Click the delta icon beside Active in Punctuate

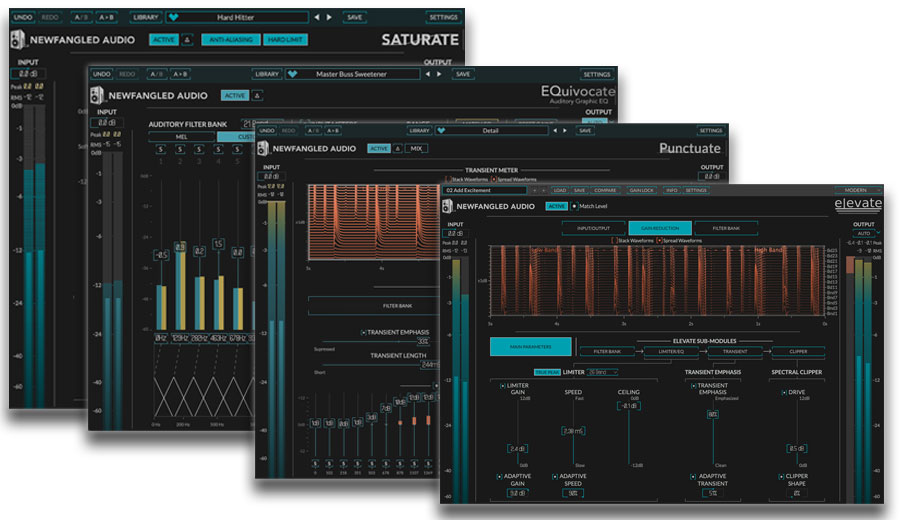tap(397, 148)
